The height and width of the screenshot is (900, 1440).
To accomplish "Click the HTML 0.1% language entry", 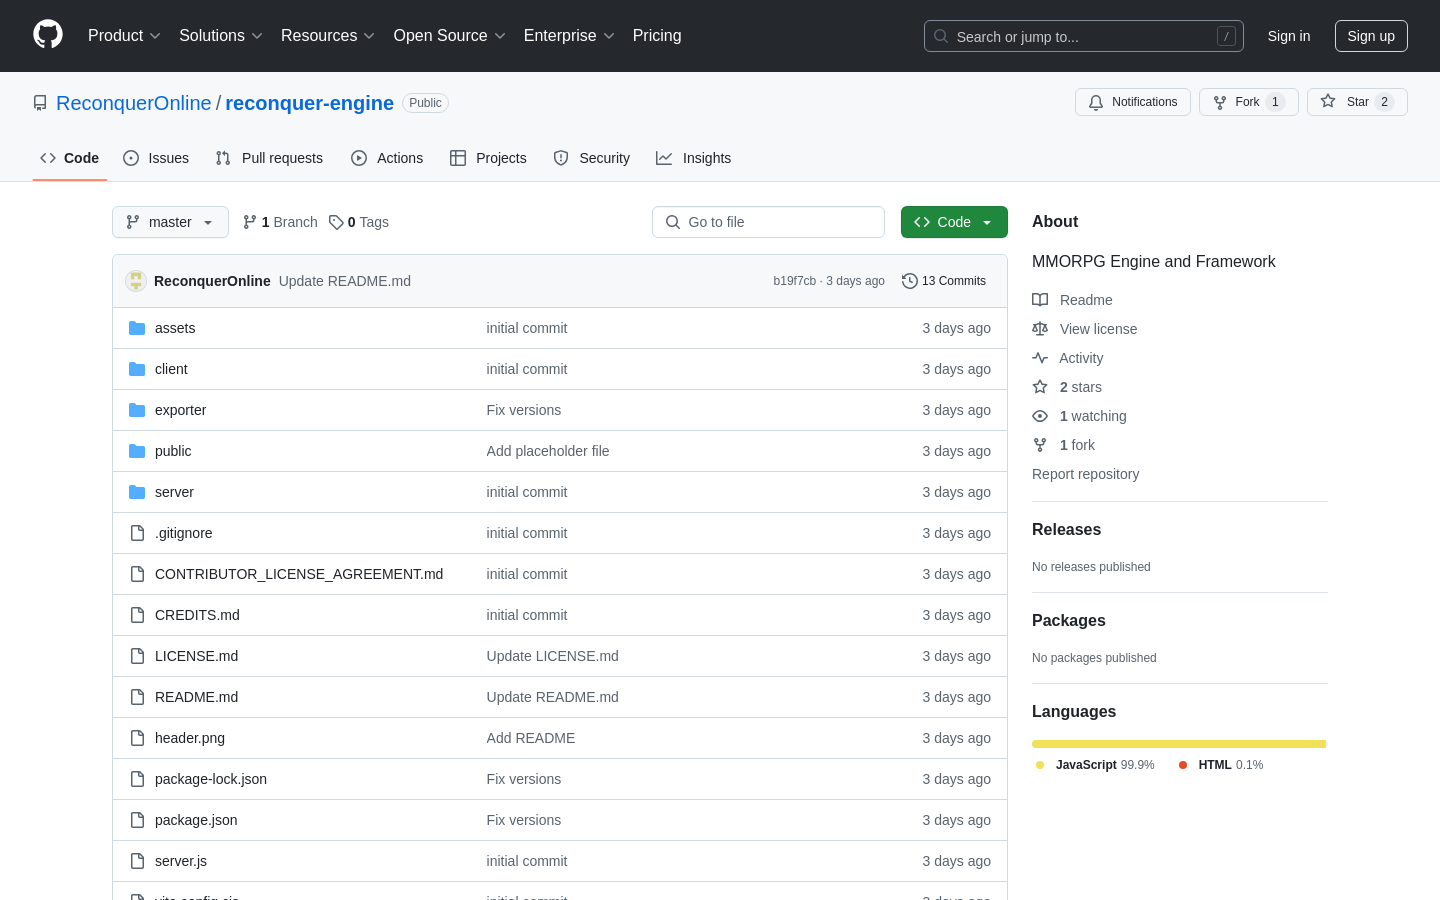I will [1220, 765].
